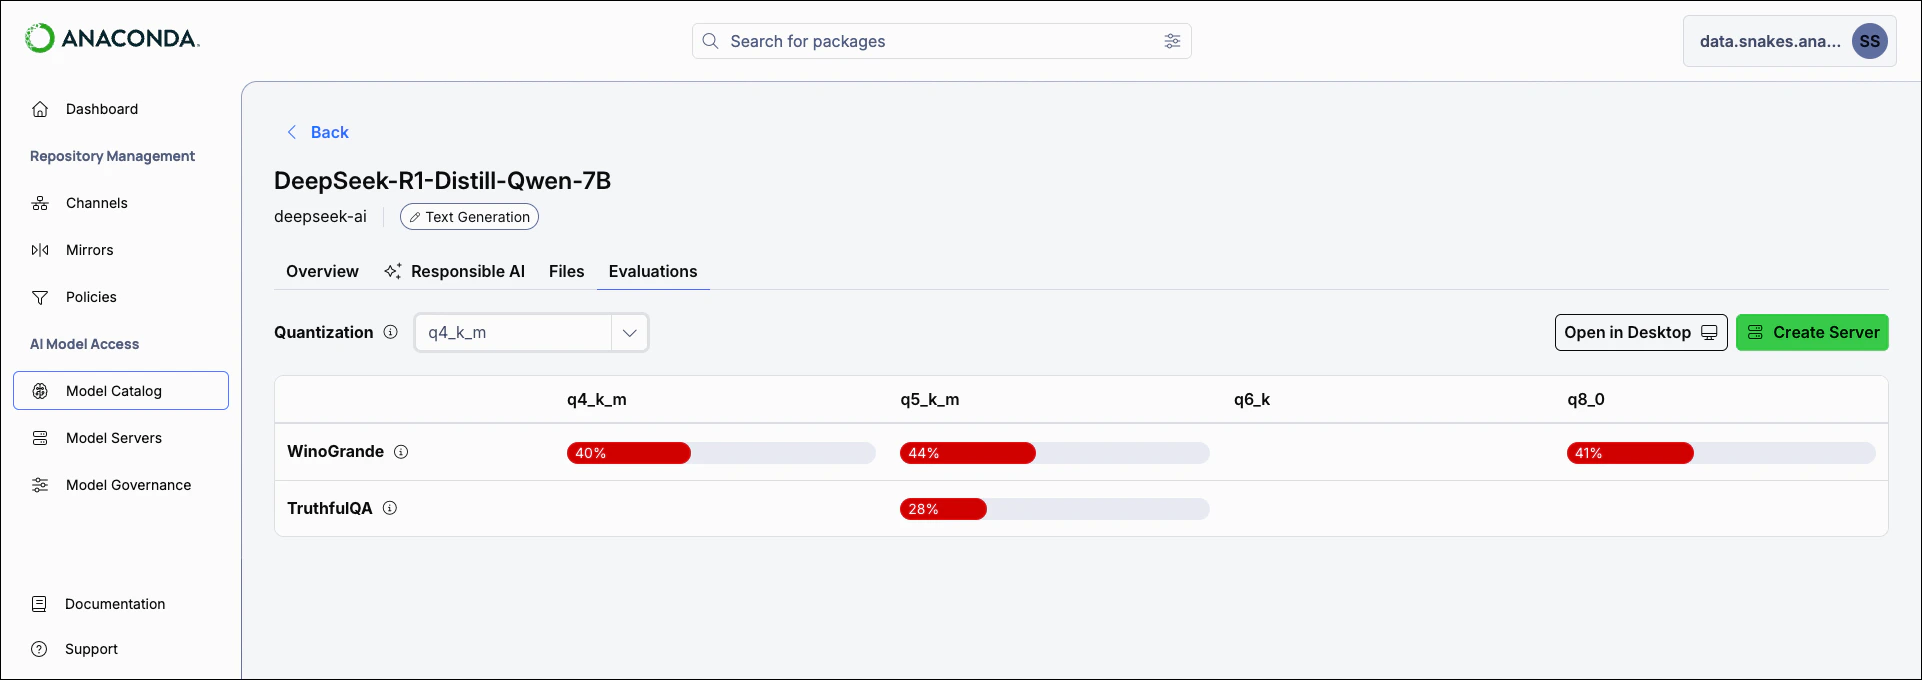Expand the Quantization dropdown arrow

(630, 333)
